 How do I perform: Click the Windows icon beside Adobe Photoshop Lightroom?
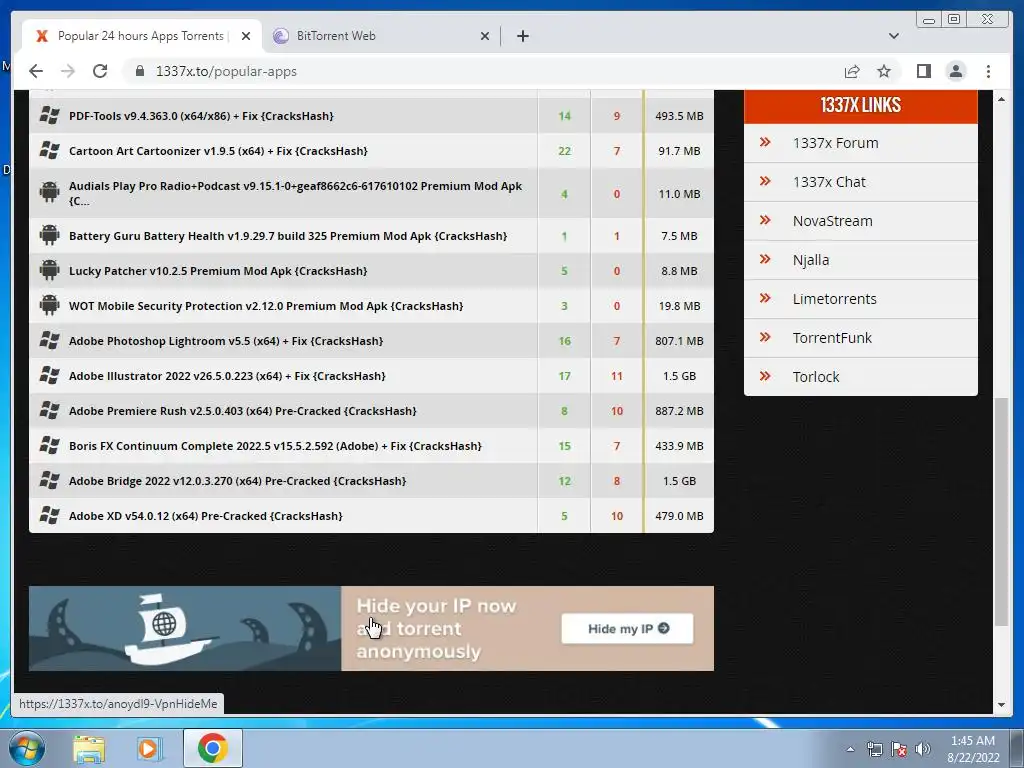49,340
